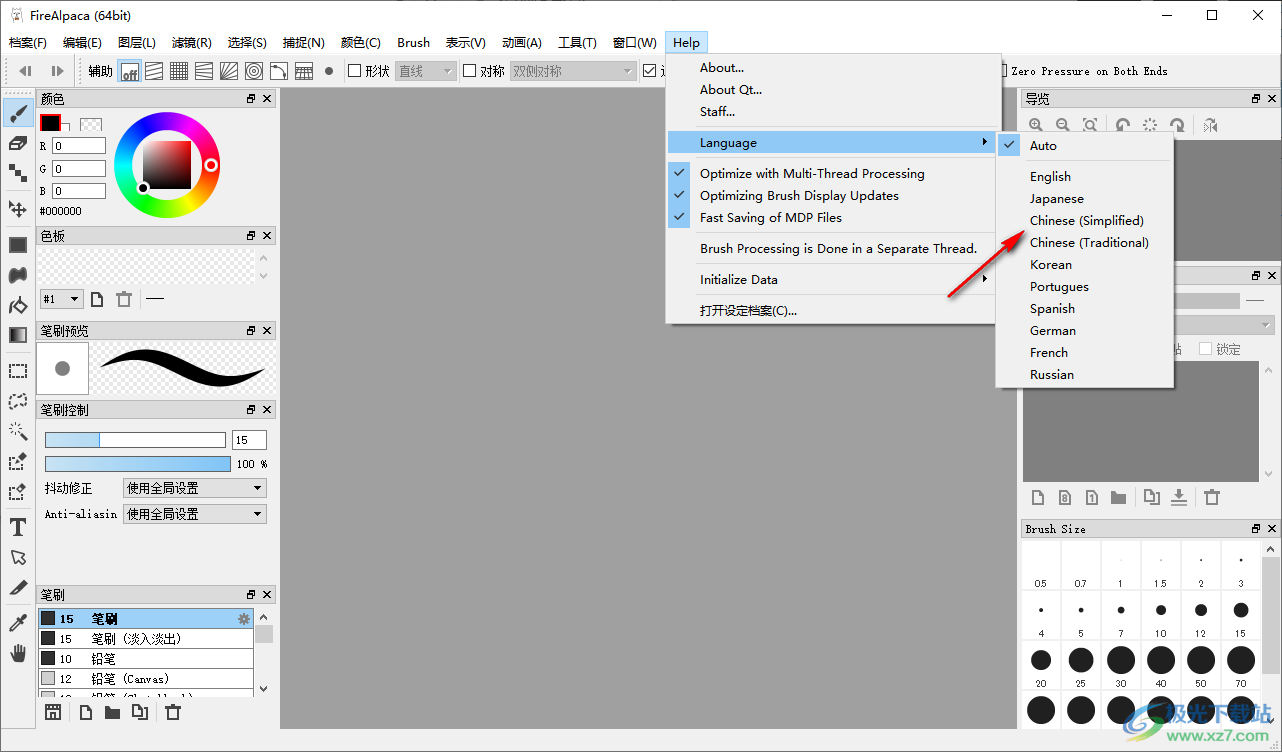Open the 图层(L) menu

point(137,42)
